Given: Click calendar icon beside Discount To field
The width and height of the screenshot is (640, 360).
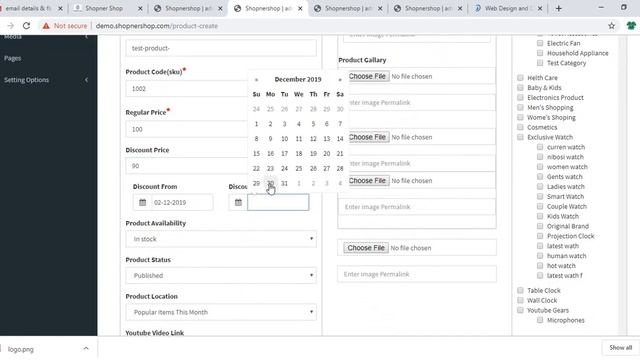Looking at the screenshot, I should (x=238, y=202).
